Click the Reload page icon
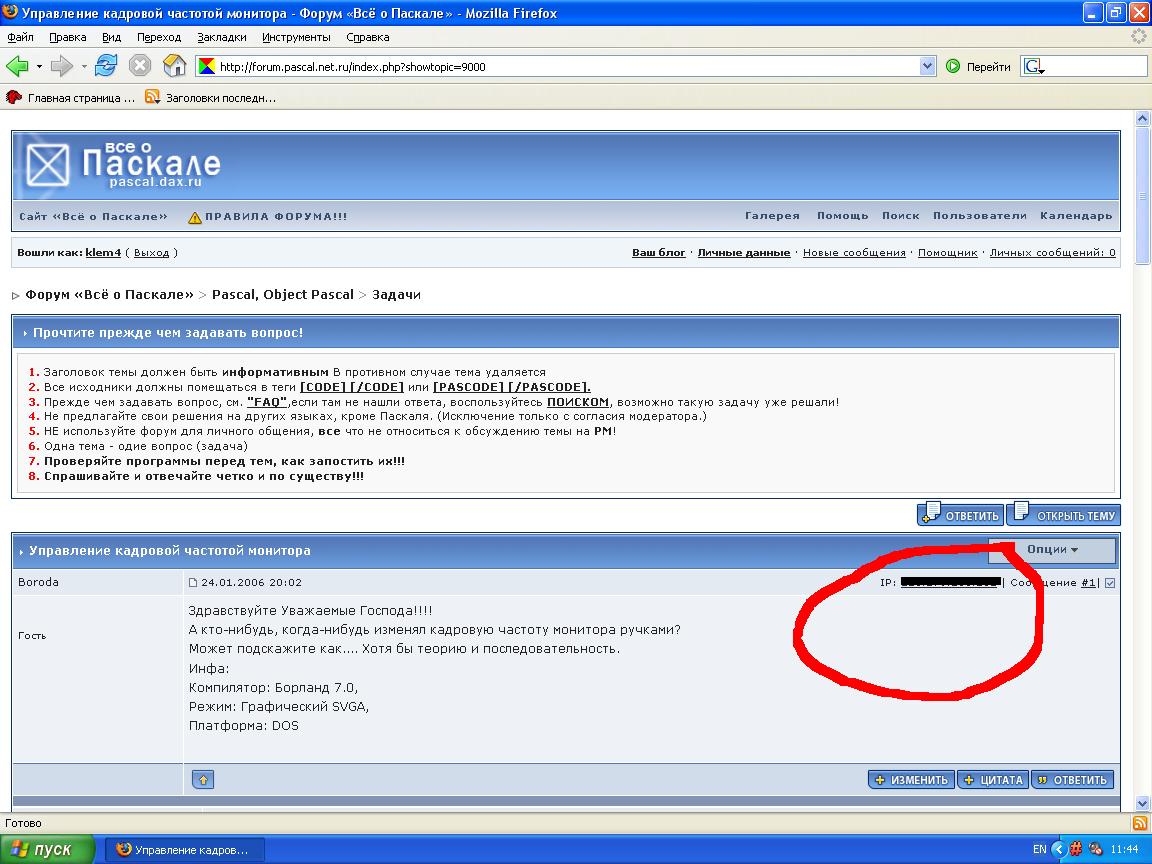Viewport: 1152px width, 864px height. click(x=106, y=66)
